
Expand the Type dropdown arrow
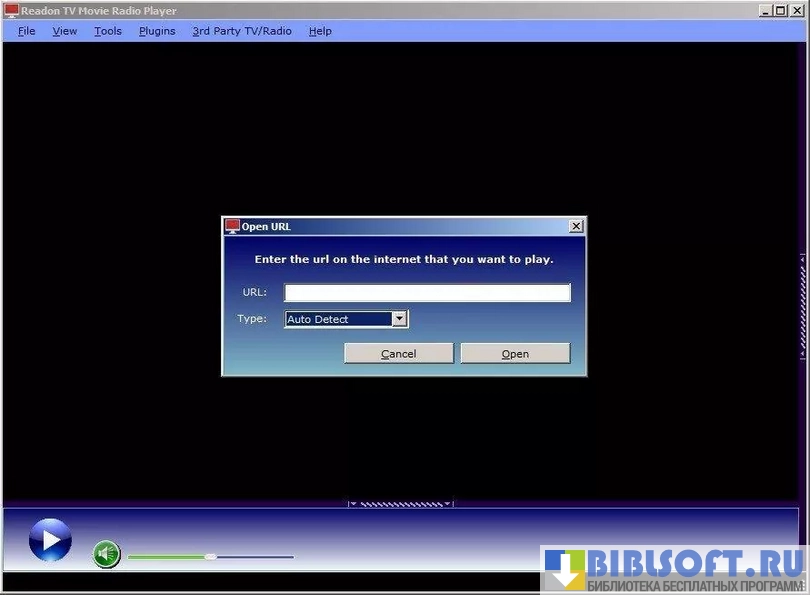399,319
